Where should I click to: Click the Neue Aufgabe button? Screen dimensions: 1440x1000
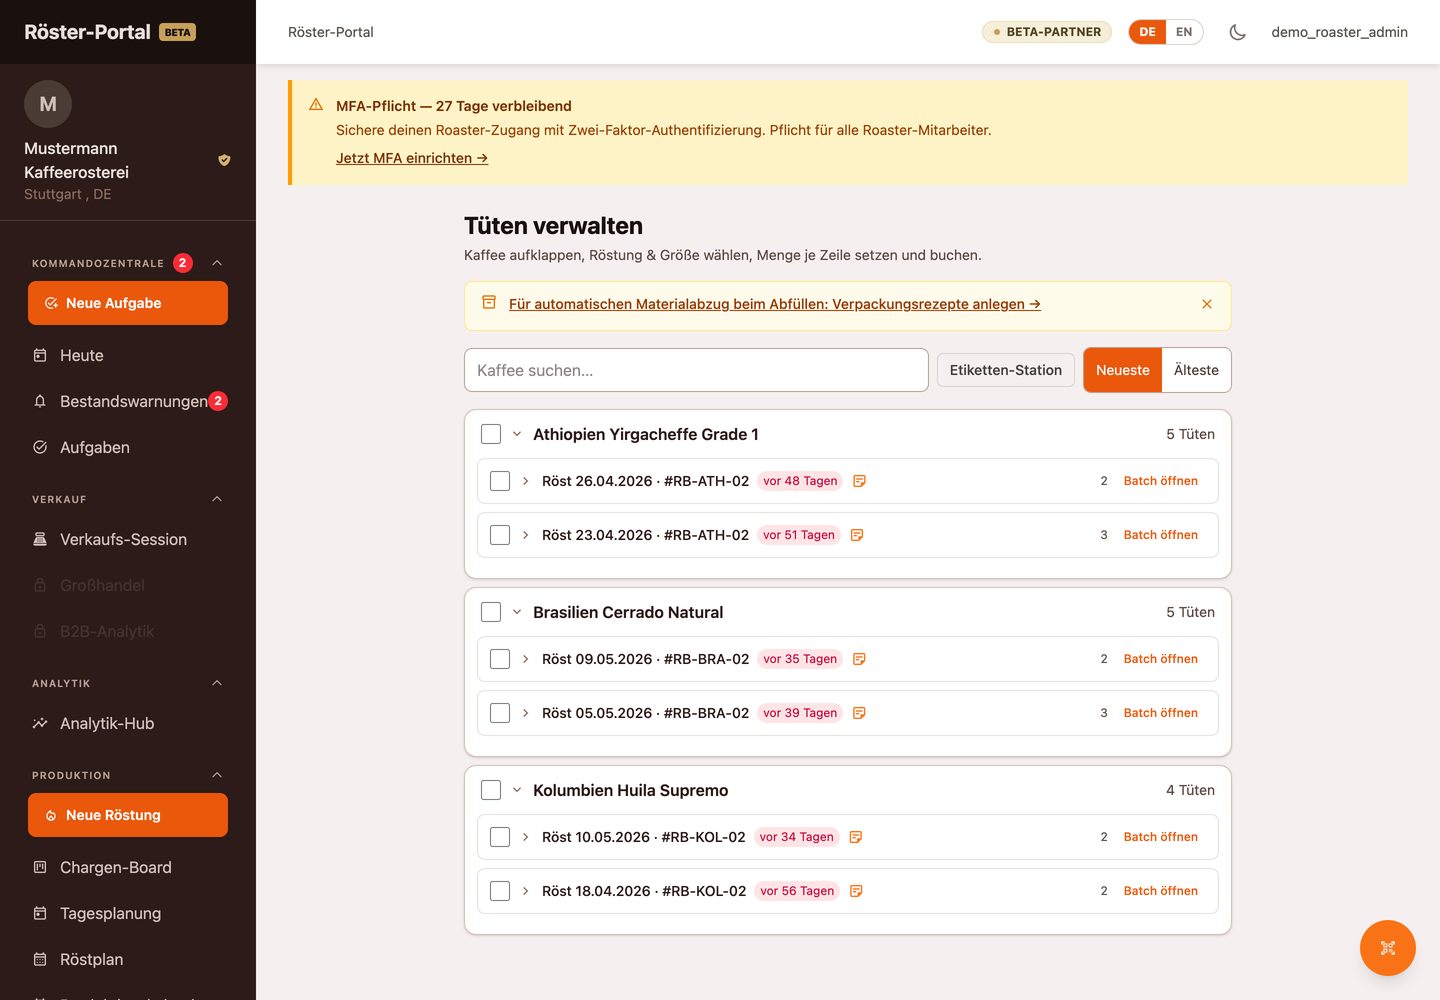click(x=128, y=303)
